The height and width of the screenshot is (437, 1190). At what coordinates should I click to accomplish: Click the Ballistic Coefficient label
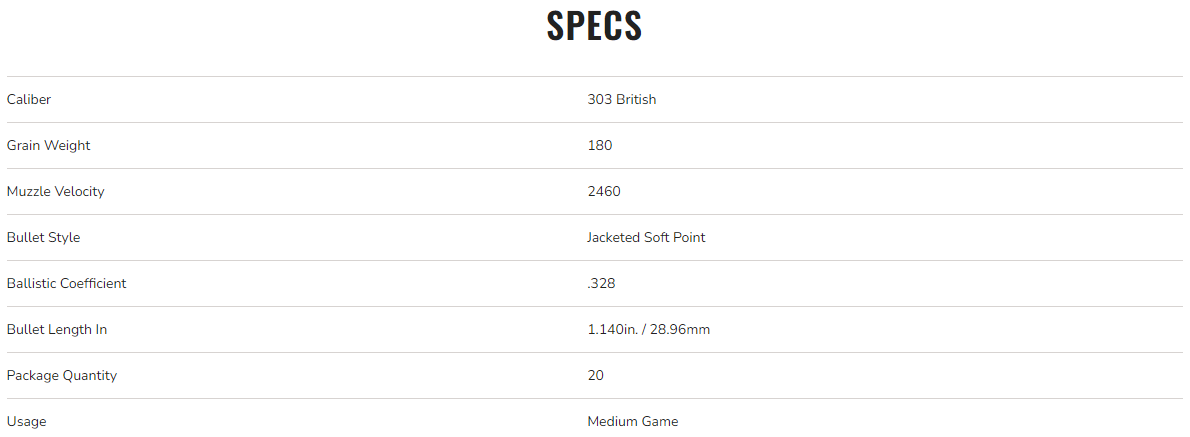coord(66,283)
